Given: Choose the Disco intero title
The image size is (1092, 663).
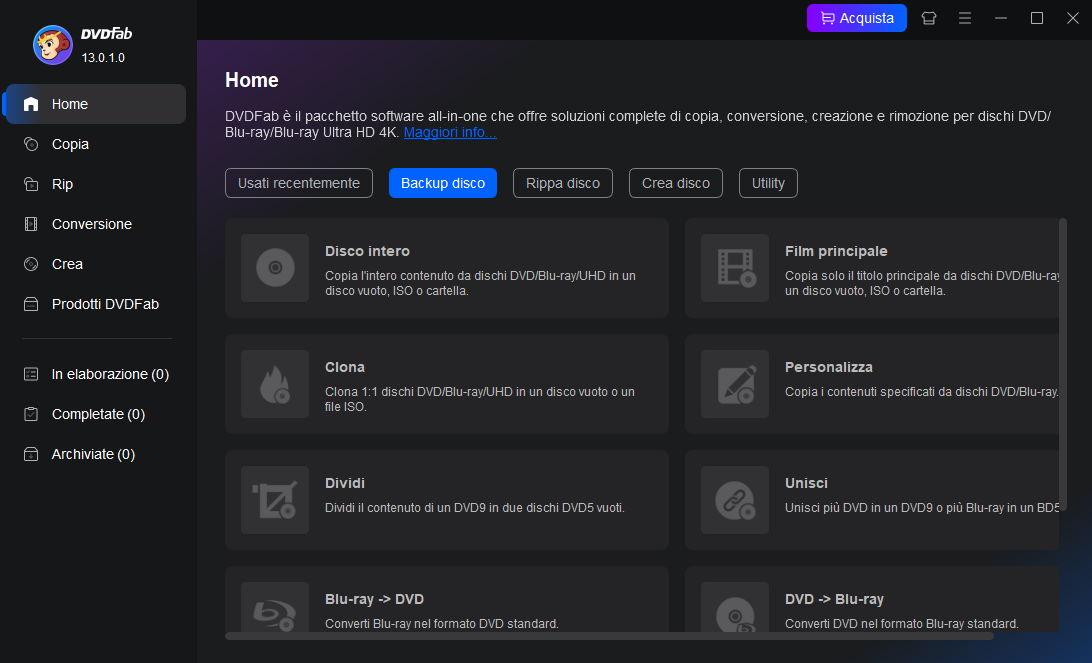Looking at the screenshot, I should 367,251.
